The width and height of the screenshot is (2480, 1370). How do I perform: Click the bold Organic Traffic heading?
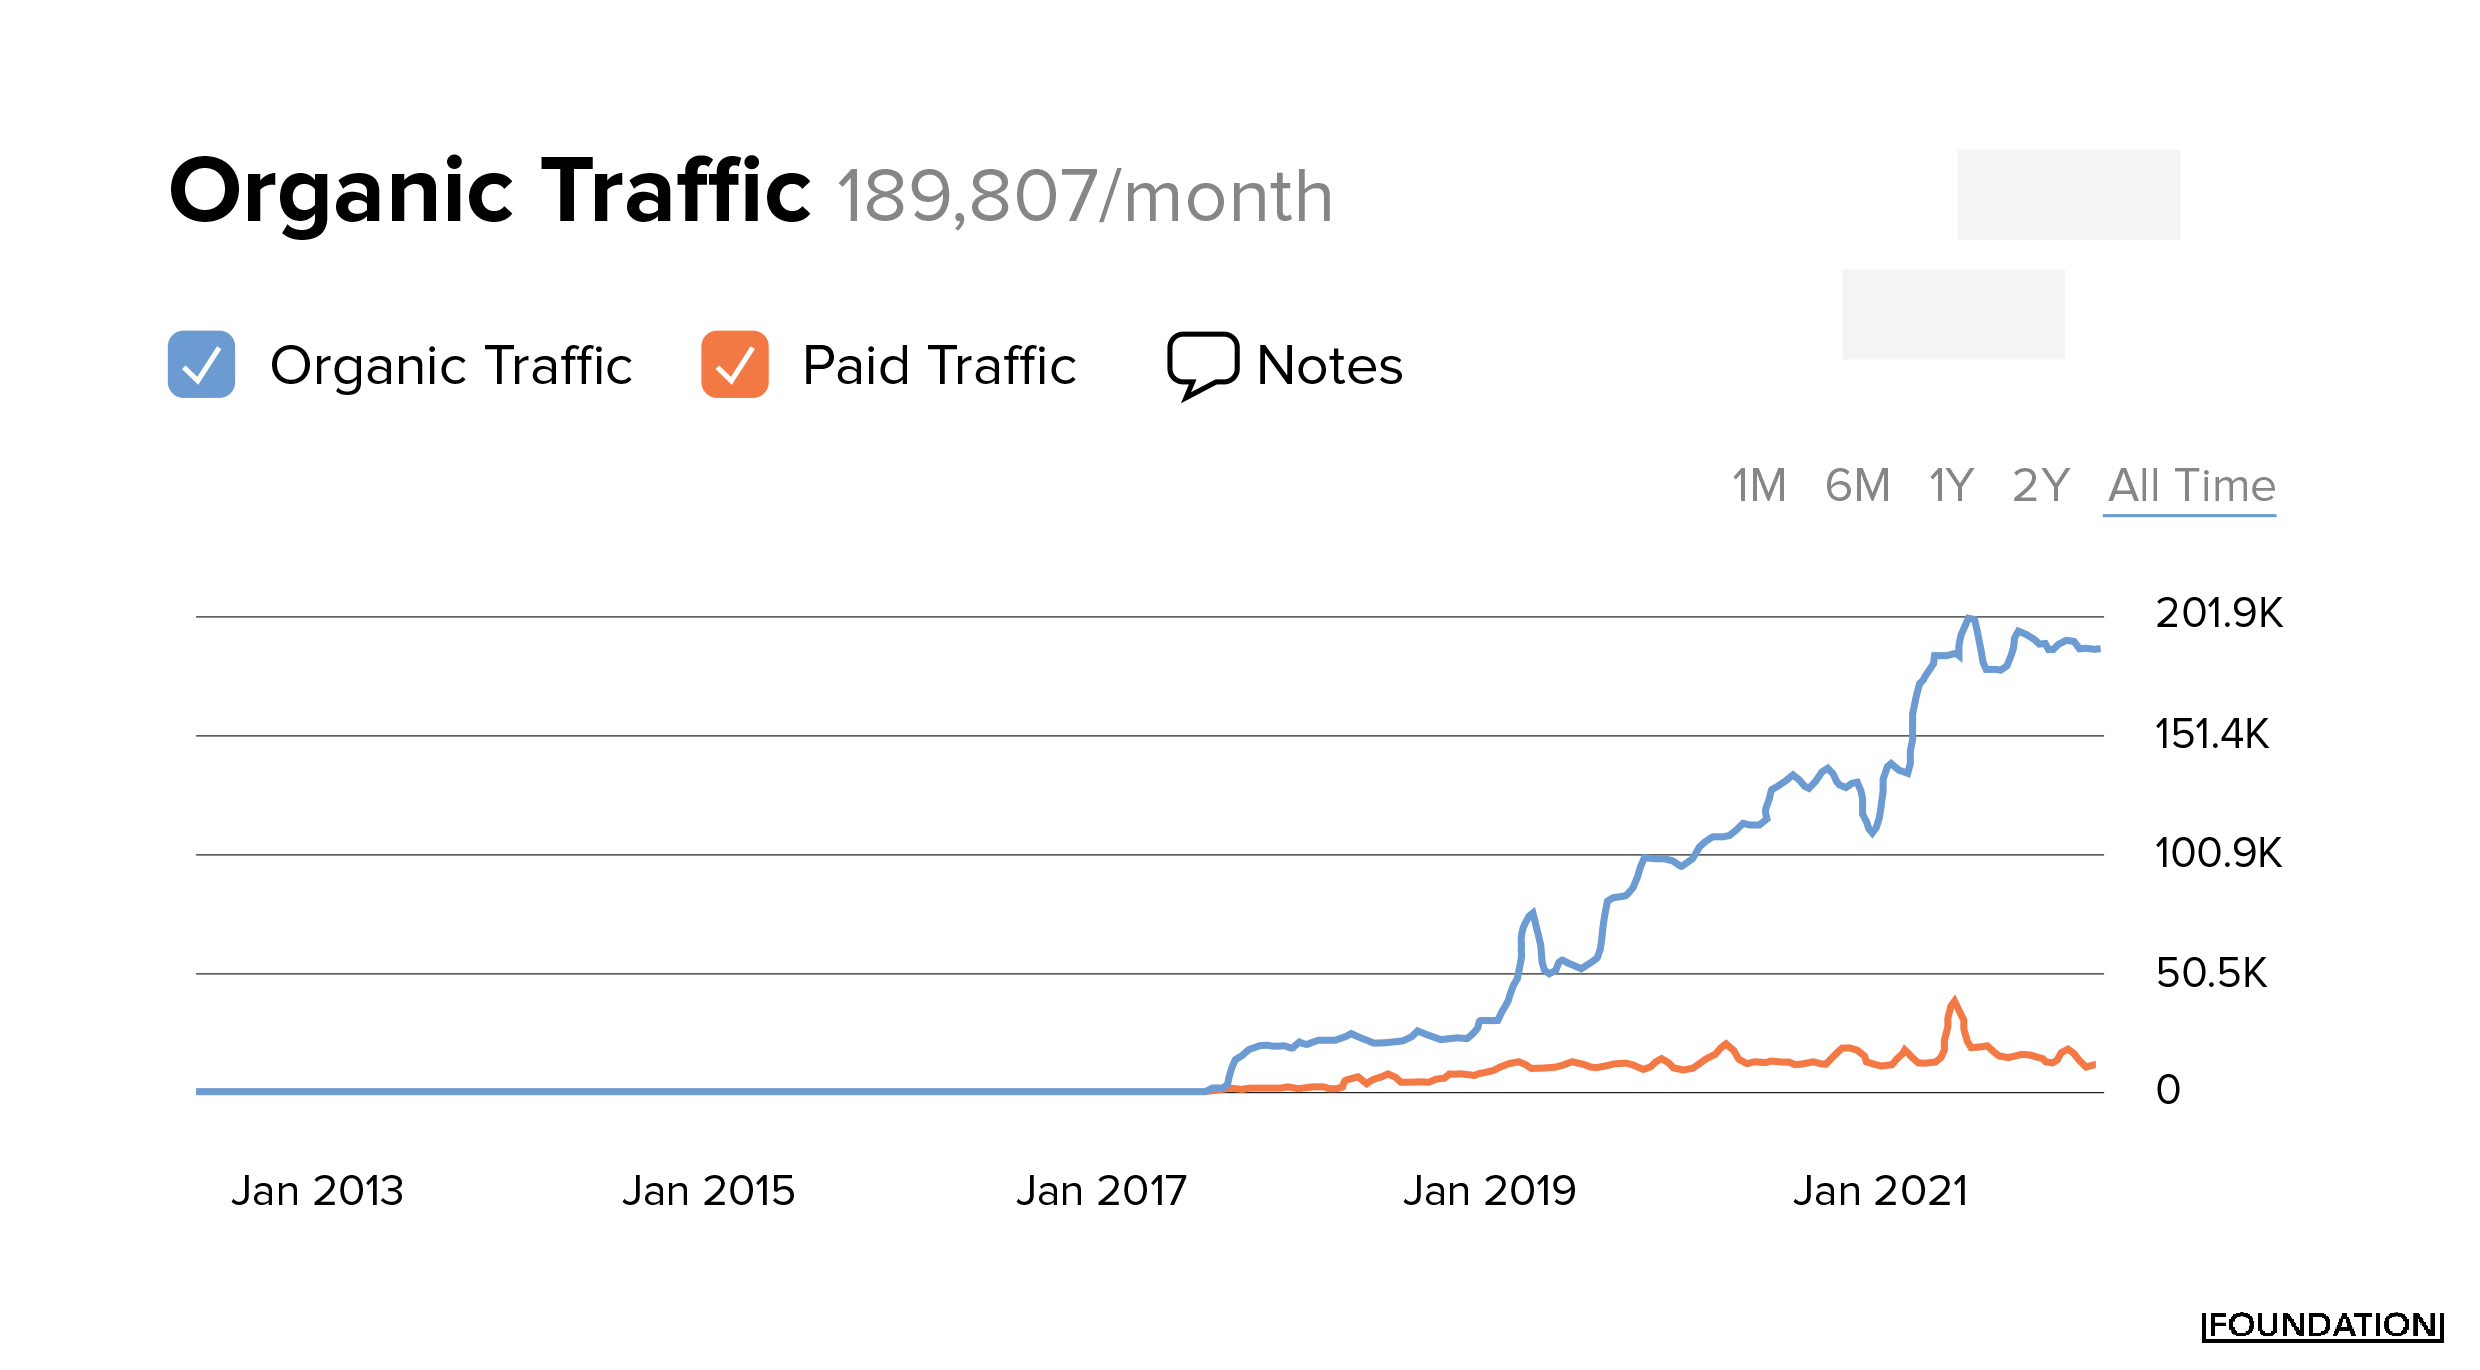(489, 191)
